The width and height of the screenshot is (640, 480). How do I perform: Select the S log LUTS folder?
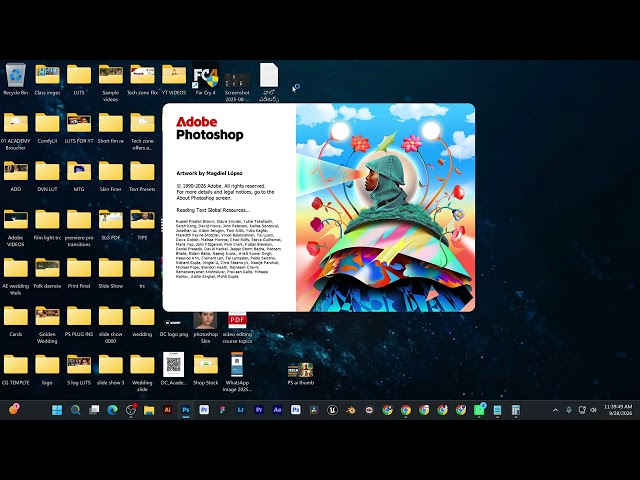[x=79, y=370]
